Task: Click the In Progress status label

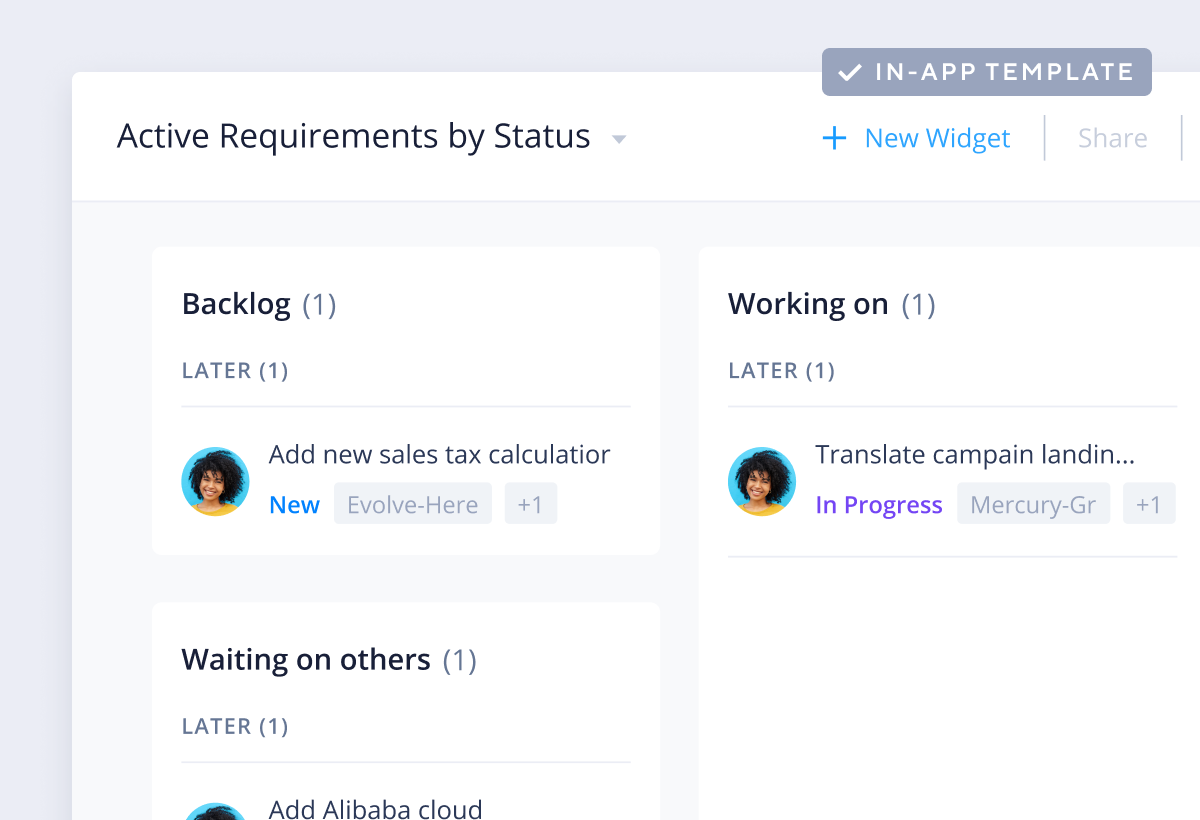Action: click(879, 505)
